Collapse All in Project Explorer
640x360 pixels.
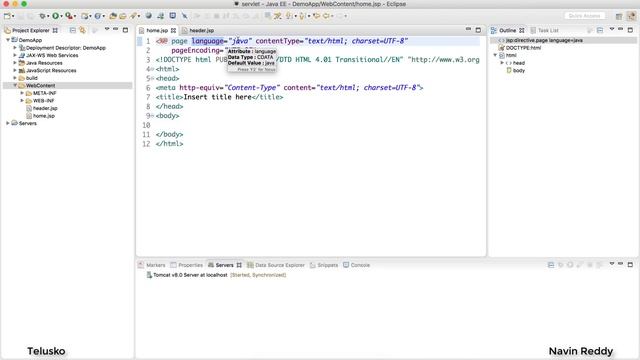pos(73,30)
